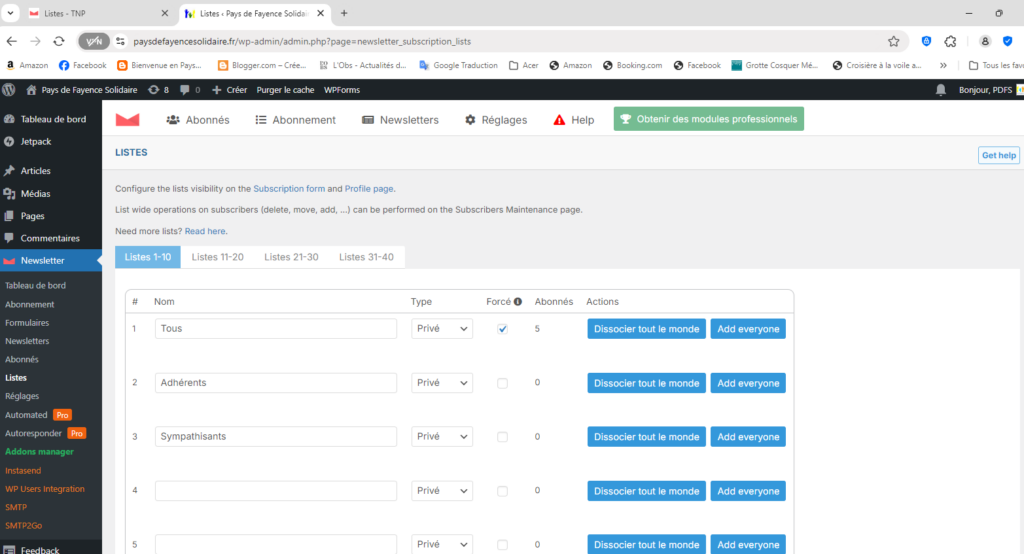
Task: Enable Forcé checkbox for Adhérents list
Action: click(x=502, y=383)
